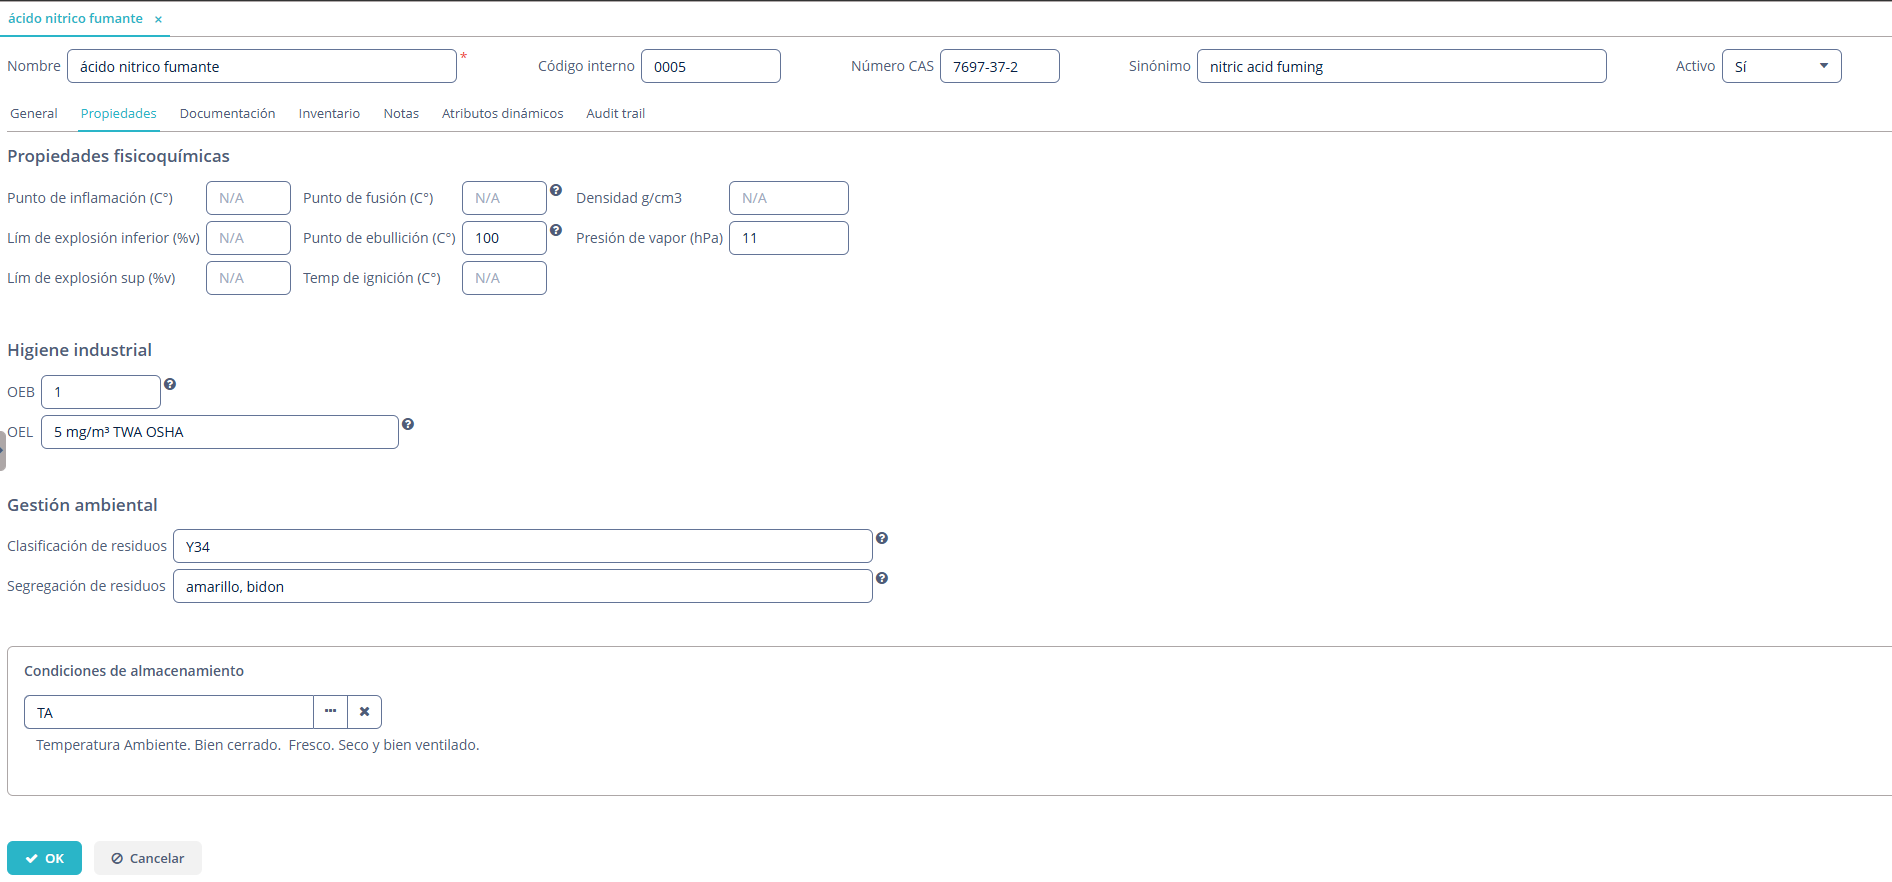Image resolution: width=1892 pixels, height=882 pixels.
Task: Open the Activo dropdown
Action: pos(1781,66)
